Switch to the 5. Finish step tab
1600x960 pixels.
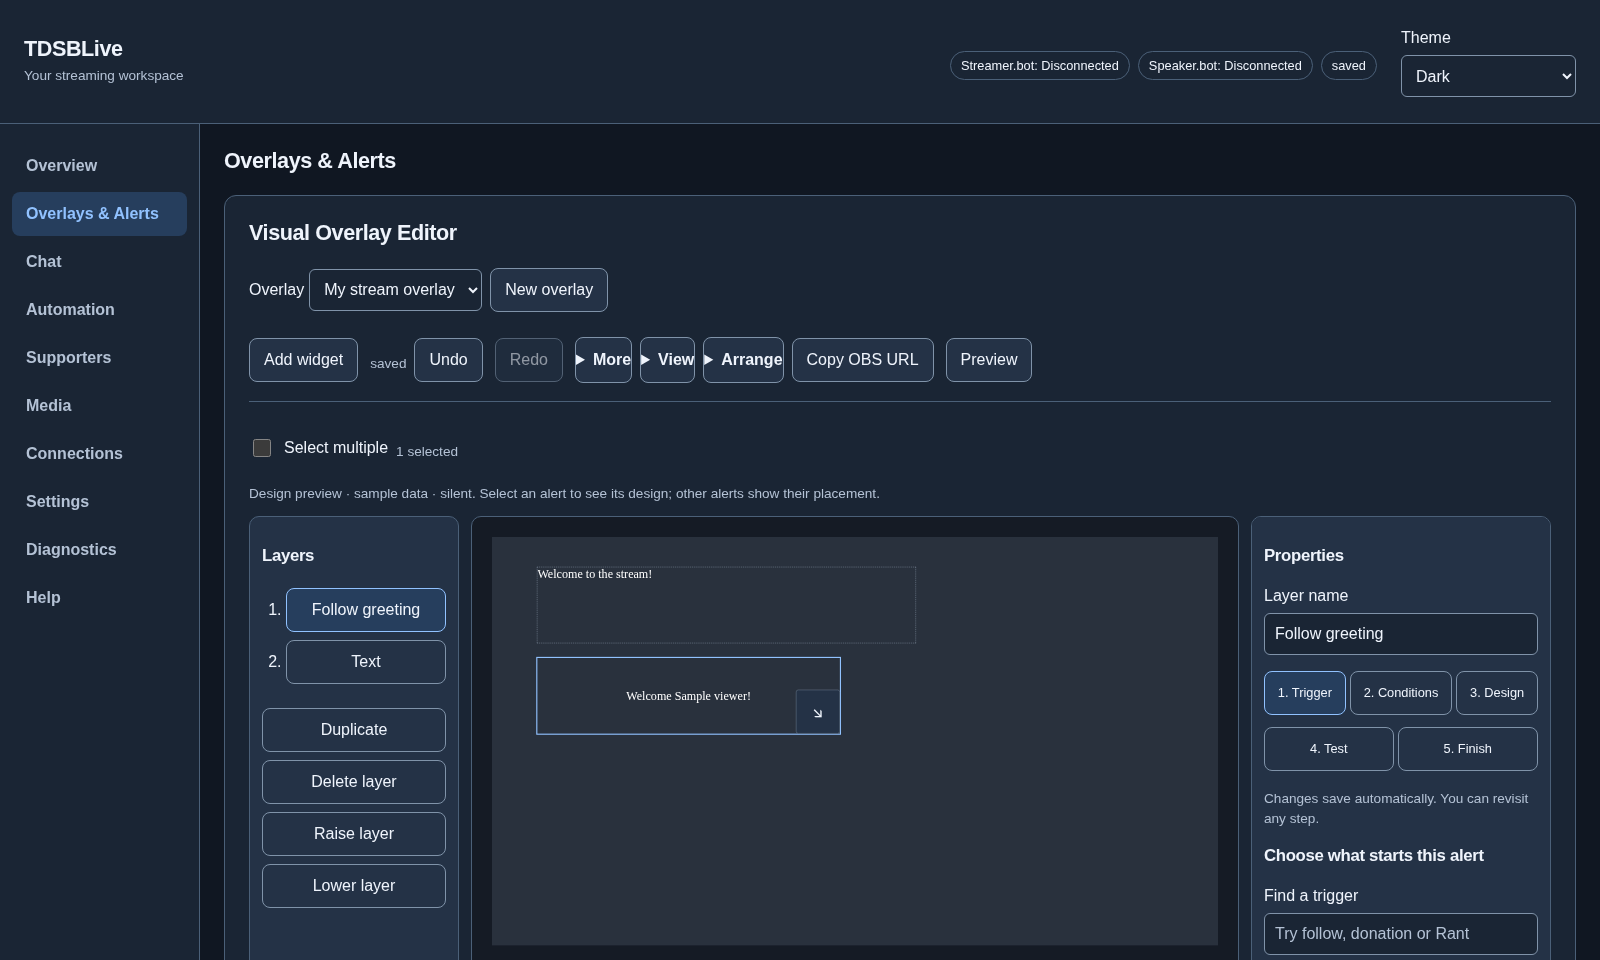click(1468, 749)
